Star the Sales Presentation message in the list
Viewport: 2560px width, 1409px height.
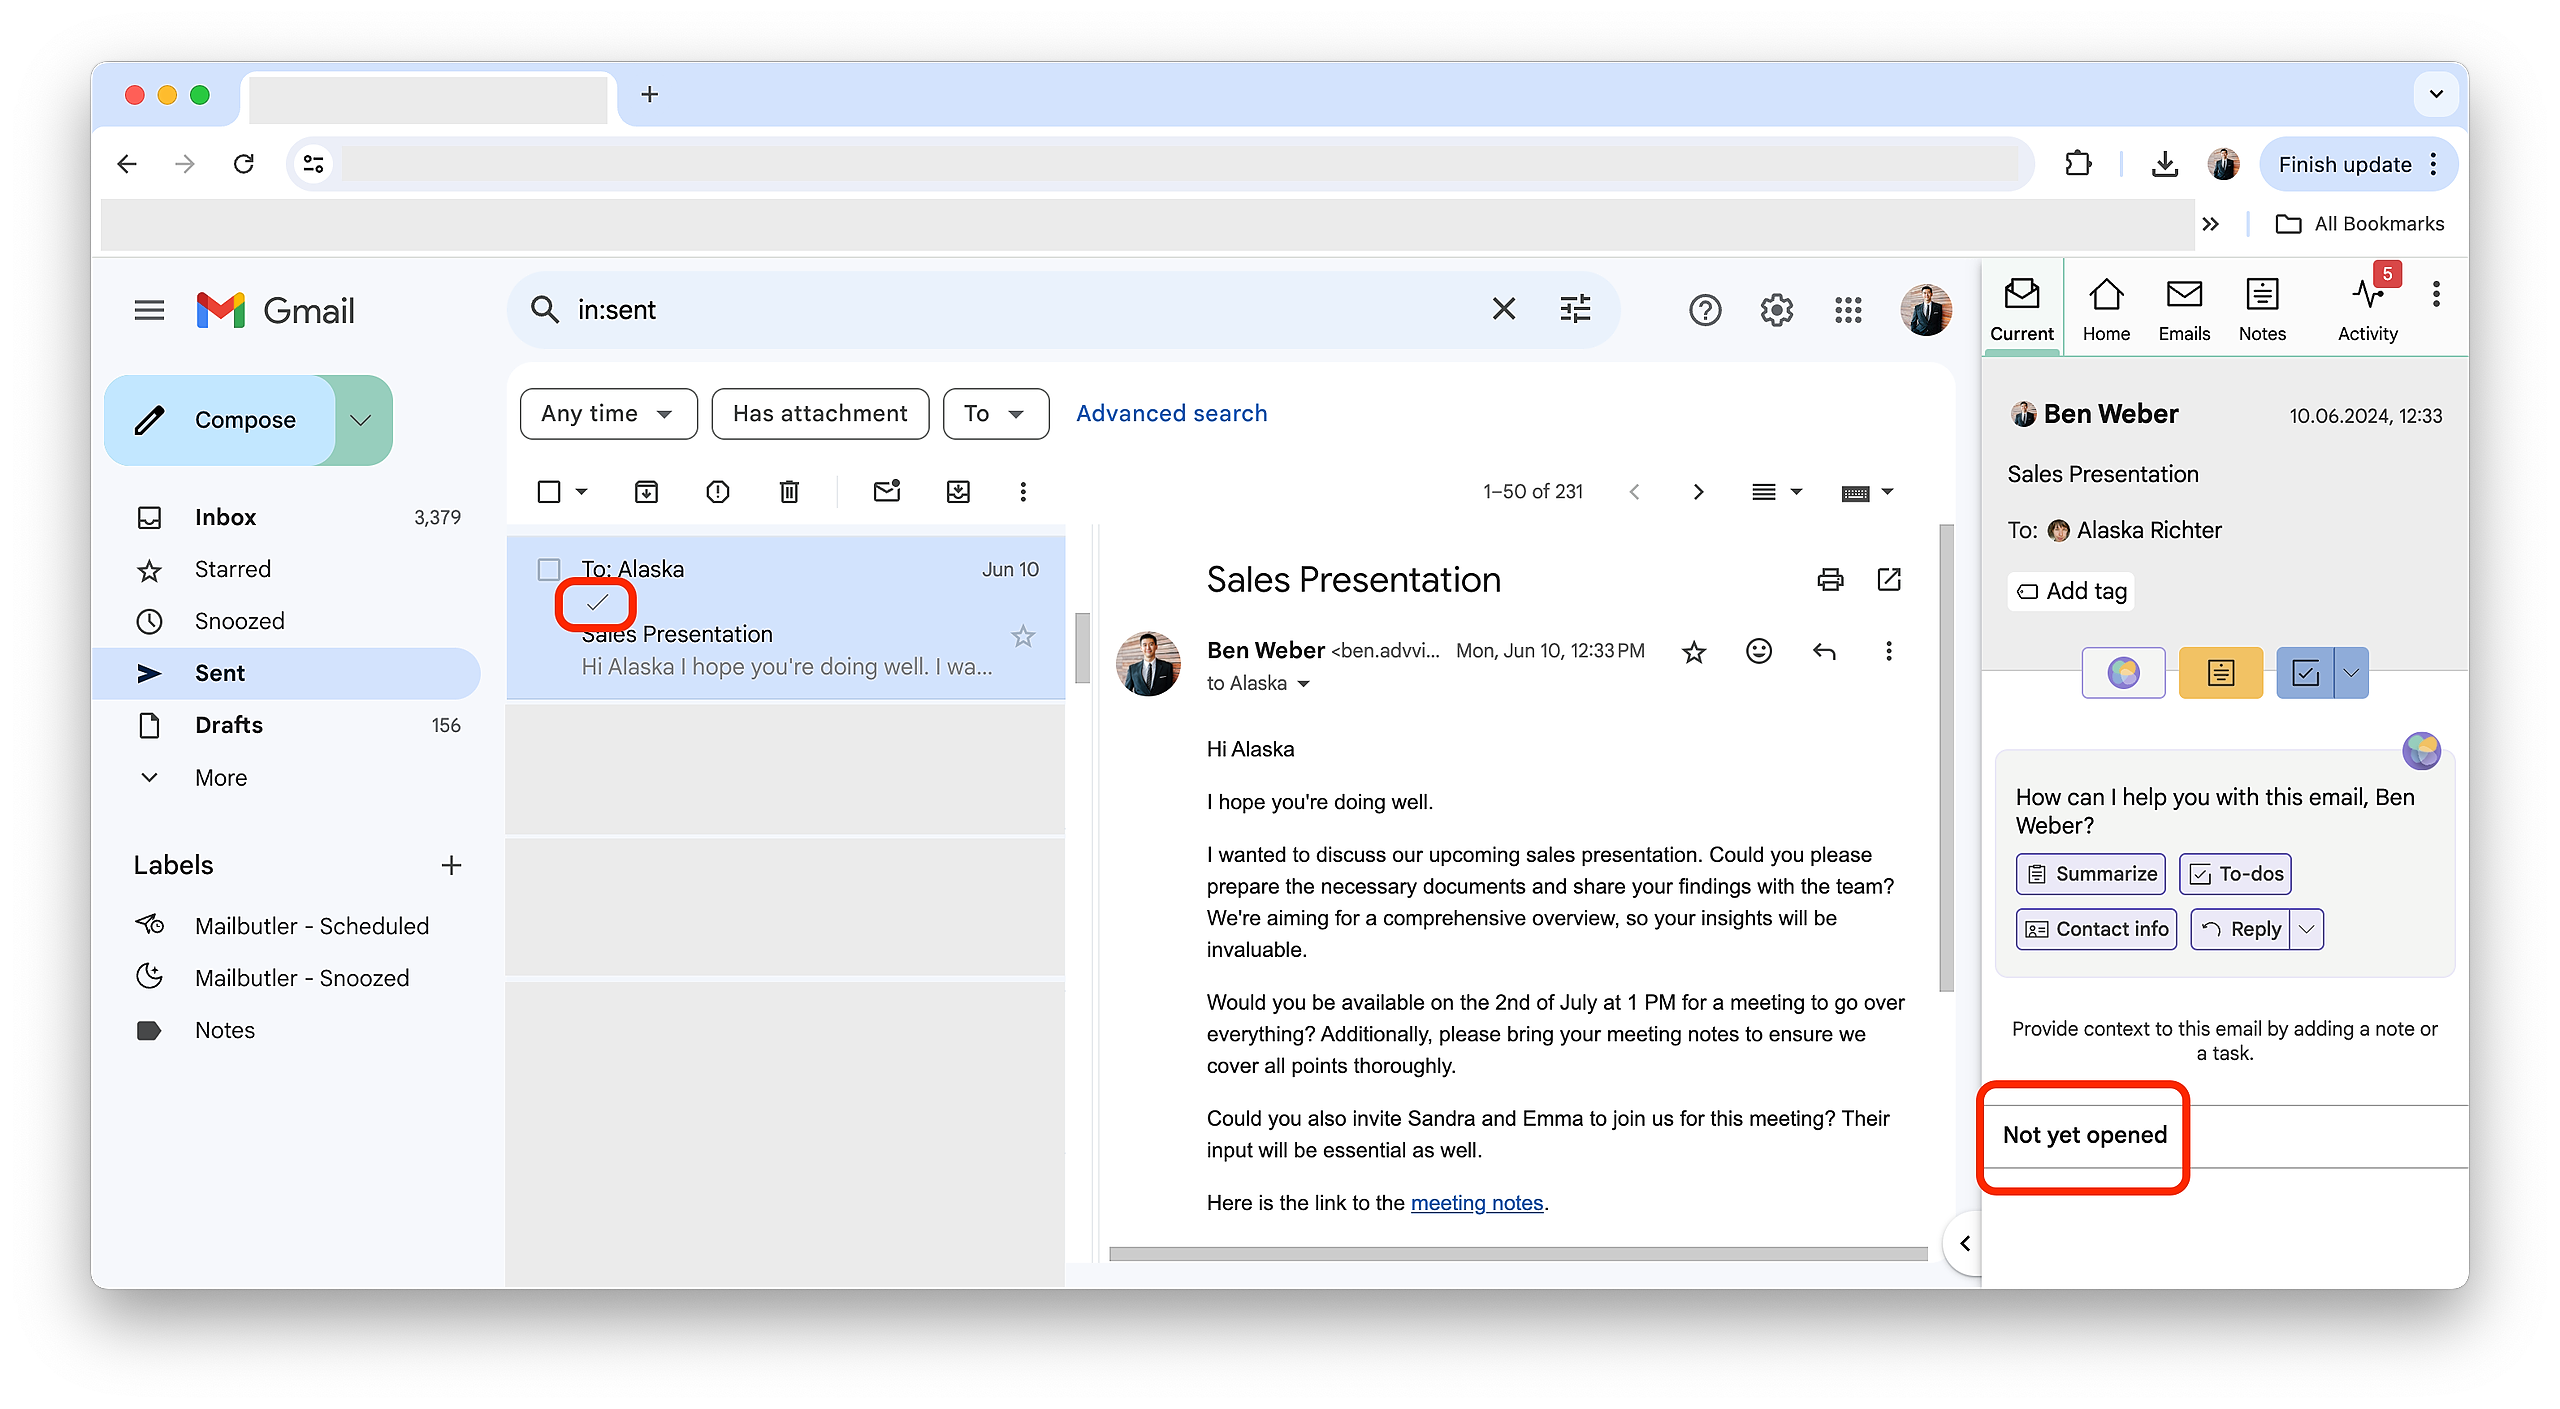click(1022, 636)
